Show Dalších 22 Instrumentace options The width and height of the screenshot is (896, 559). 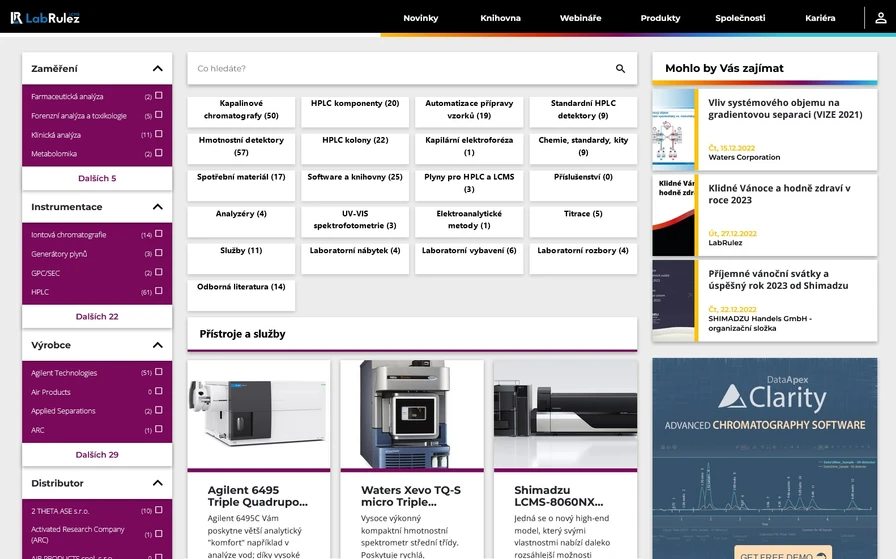(x=97, y=317)
